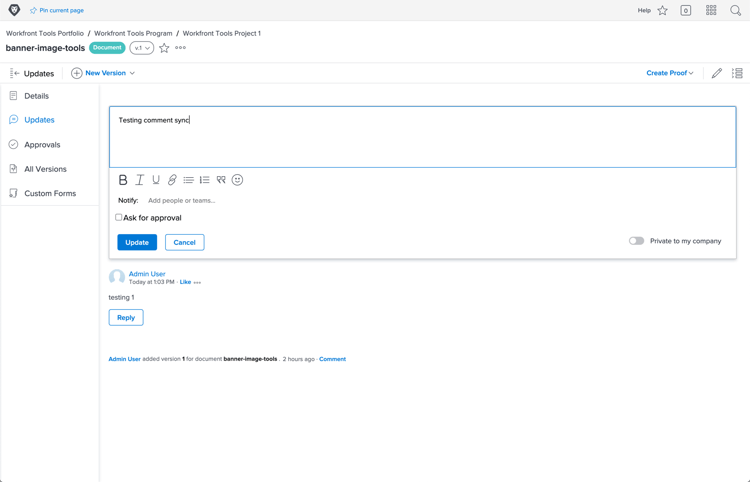750x482 pixels.
Task: Open the v.1 version dropdown
Action: pos(142,48)
